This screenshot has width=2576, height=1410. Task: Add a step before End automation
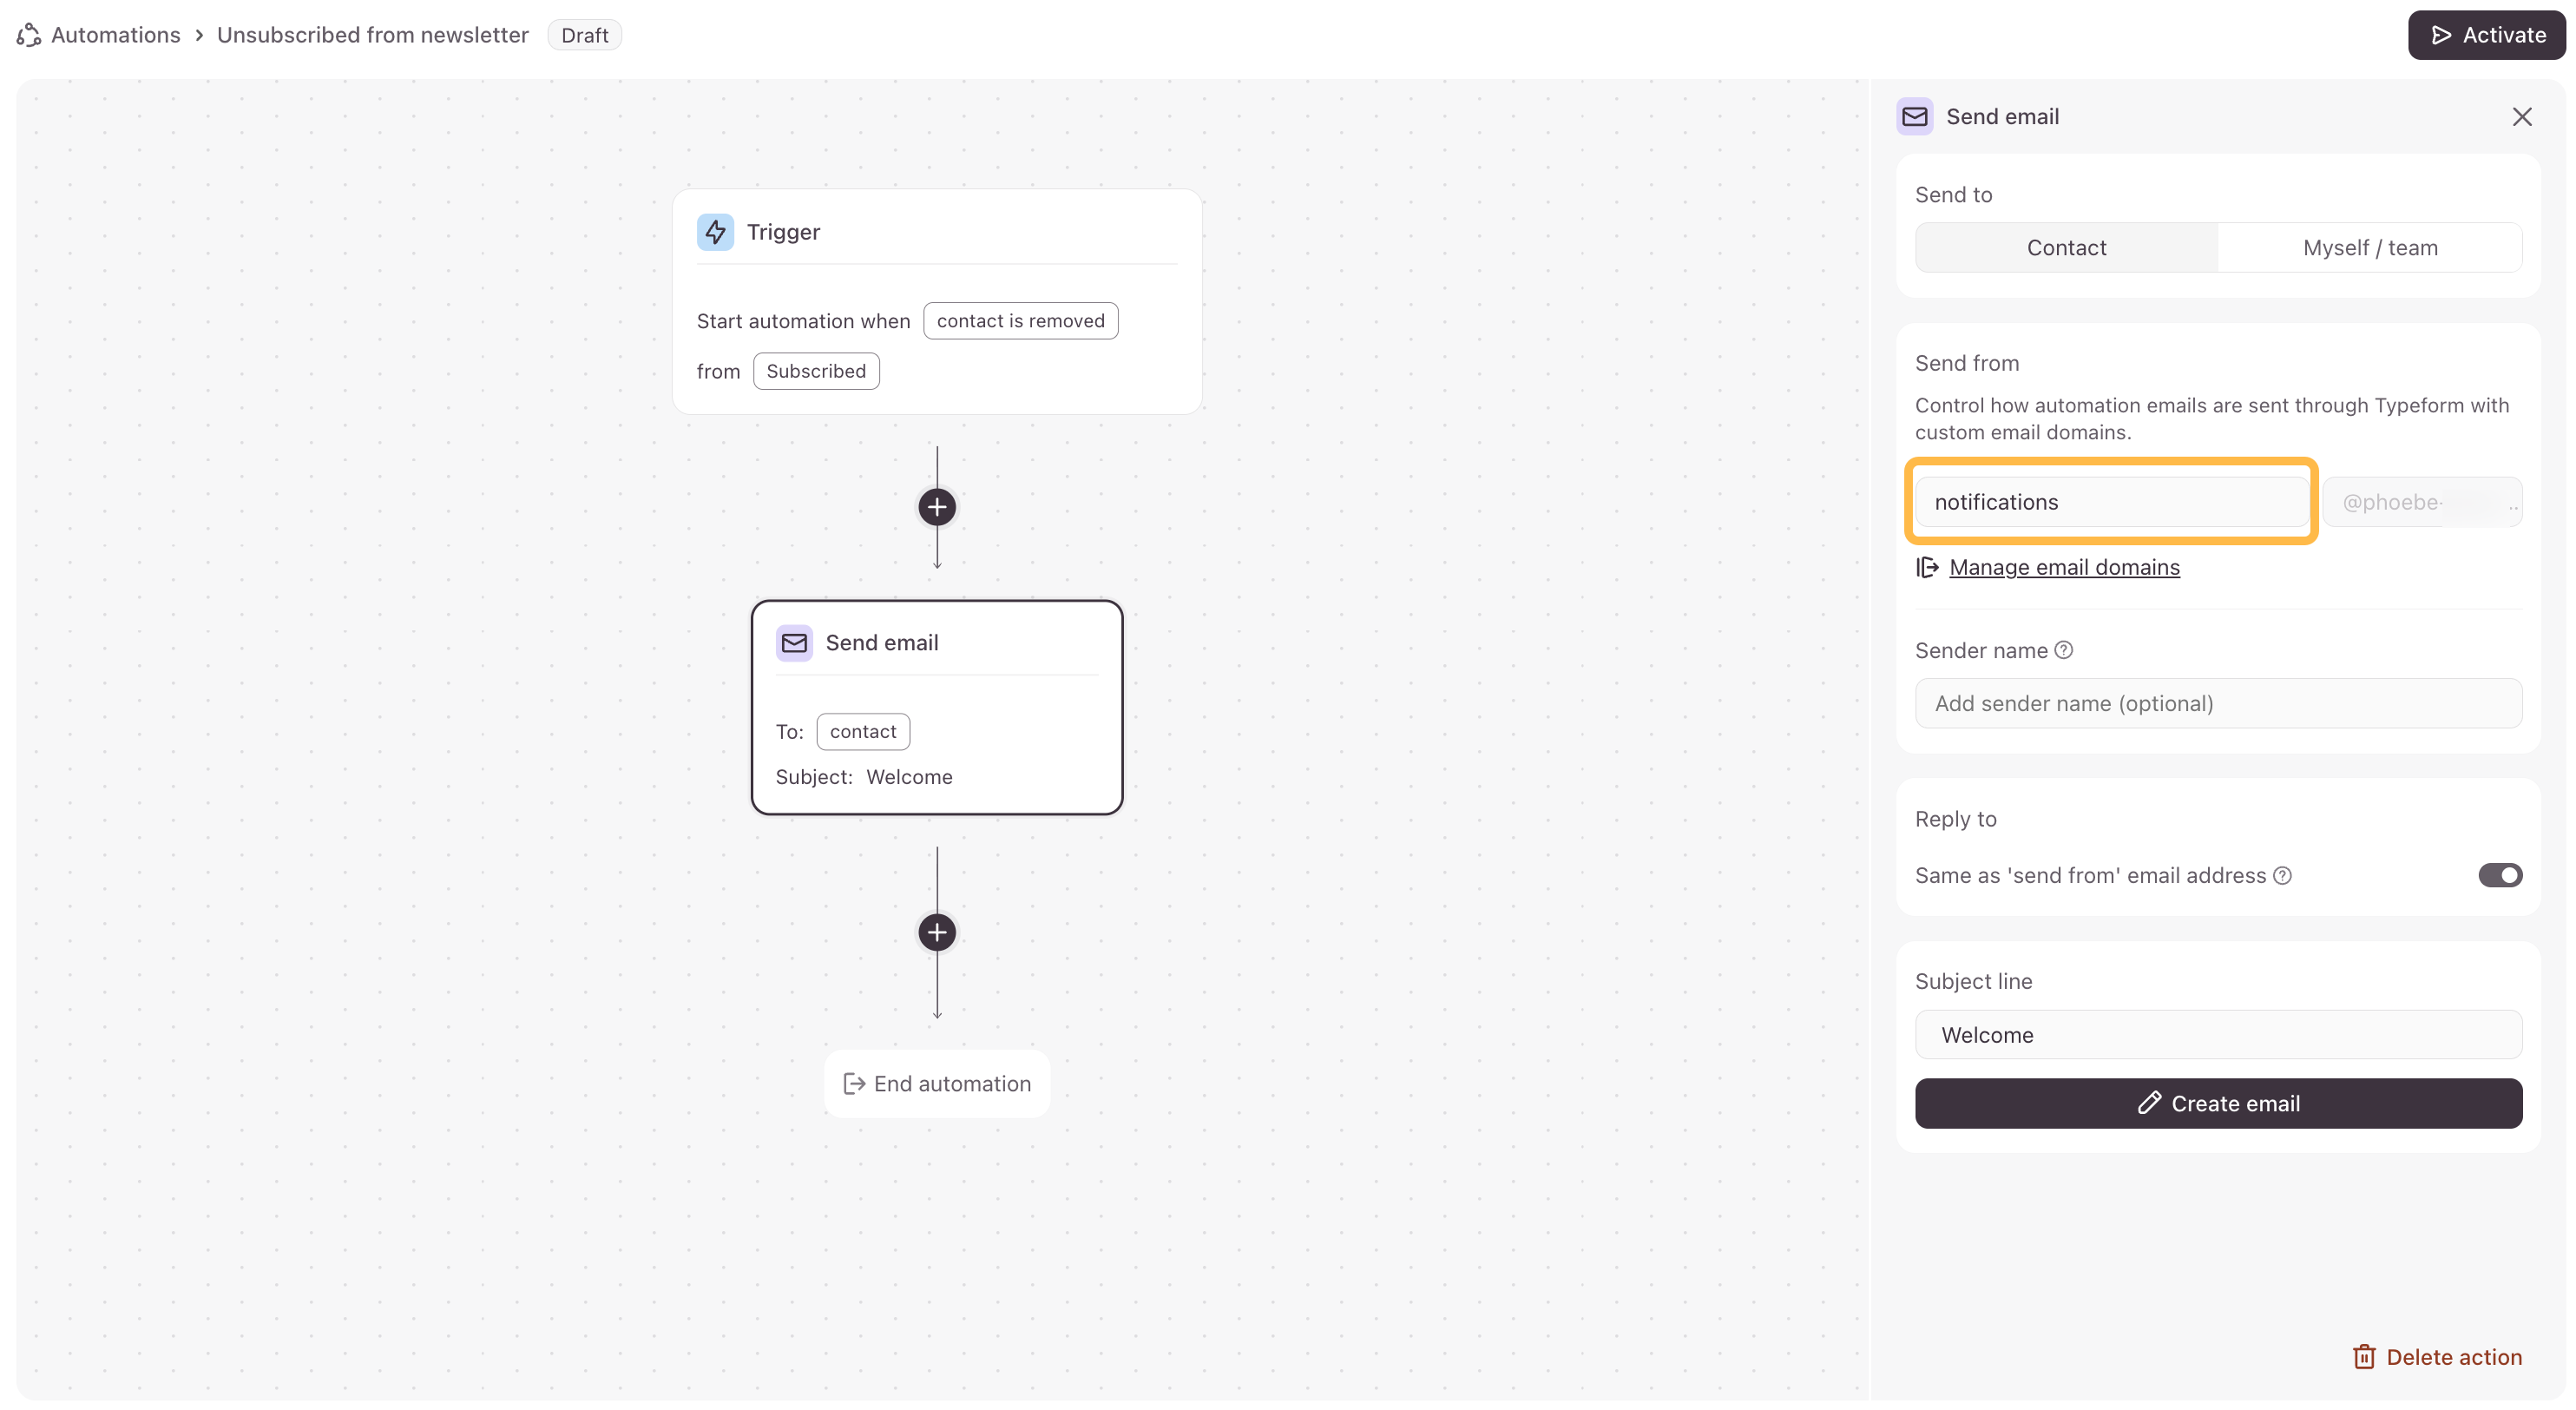coord(937,932)
